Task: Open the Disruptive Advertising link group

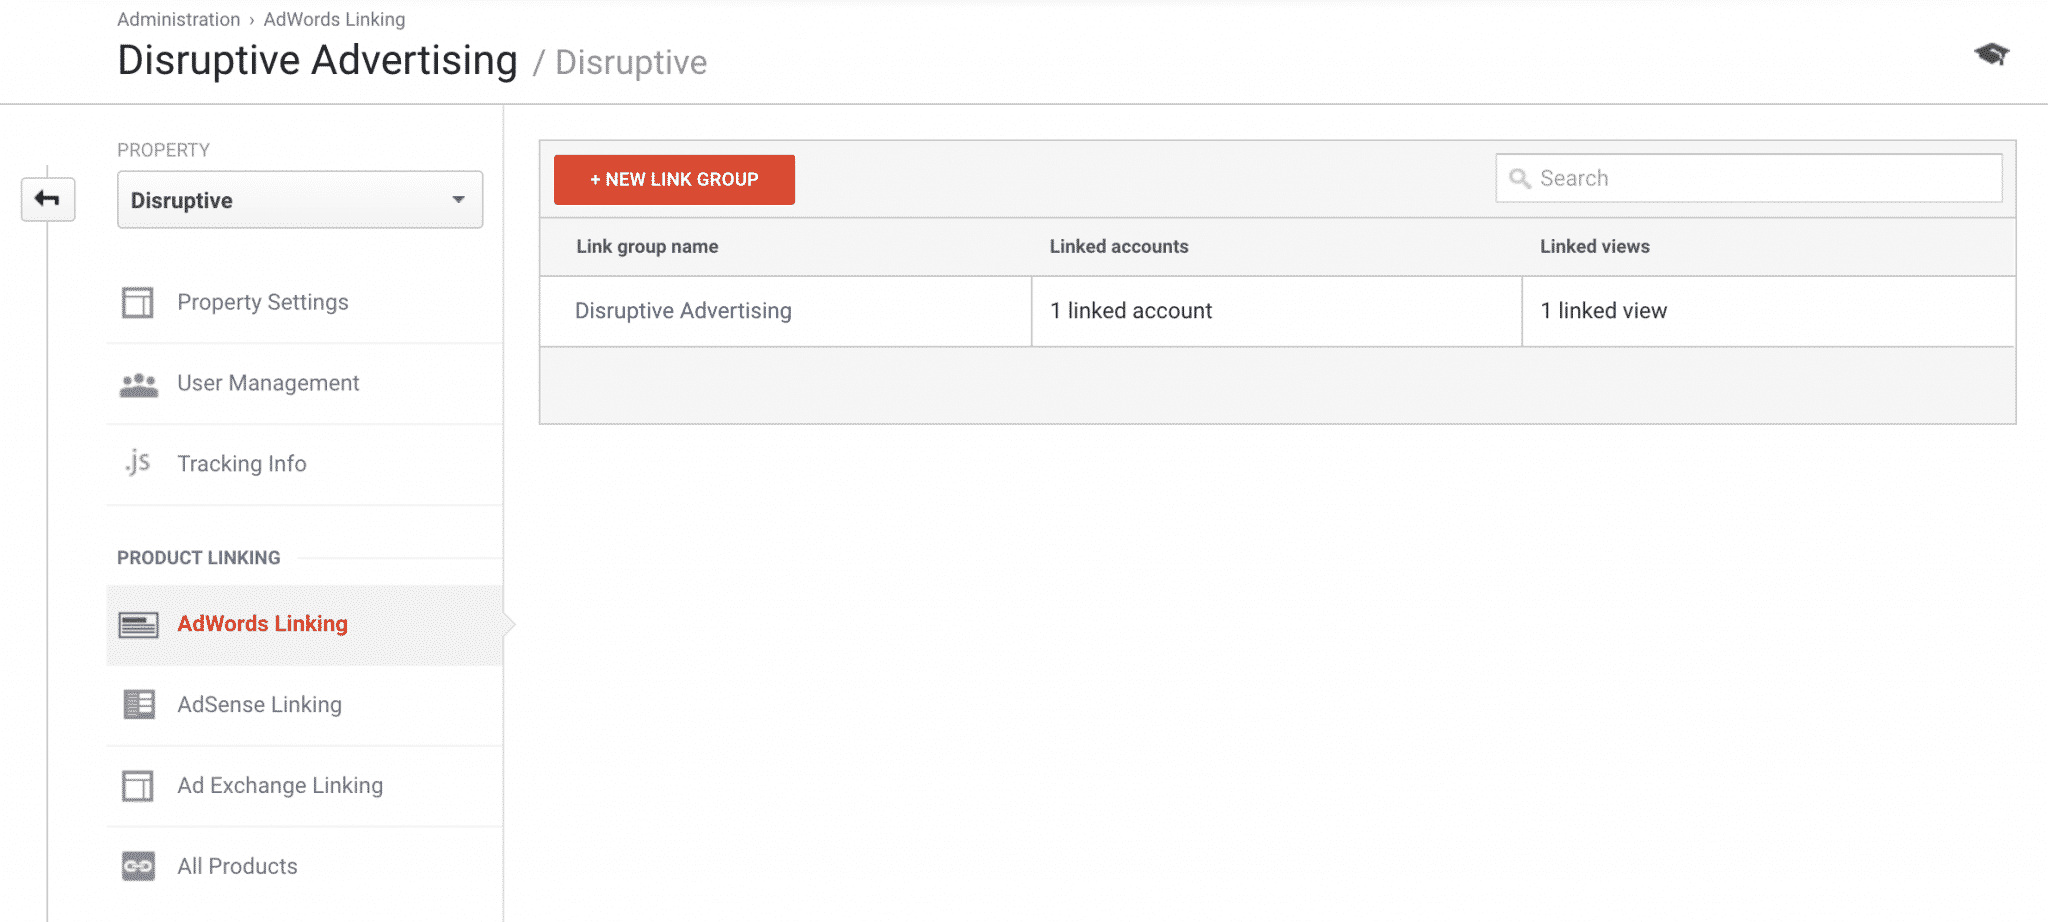Action: (x=683, y=311)
